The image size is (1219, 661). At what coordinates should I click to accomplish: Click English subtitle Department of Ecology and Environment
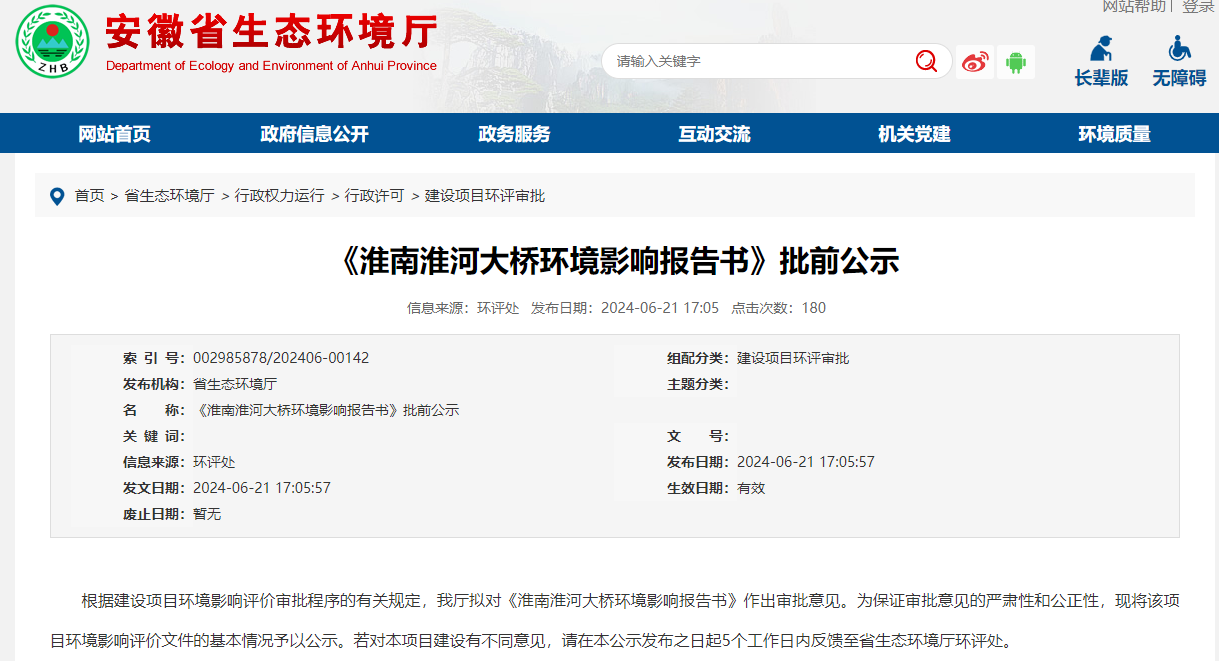click(271, 66)
